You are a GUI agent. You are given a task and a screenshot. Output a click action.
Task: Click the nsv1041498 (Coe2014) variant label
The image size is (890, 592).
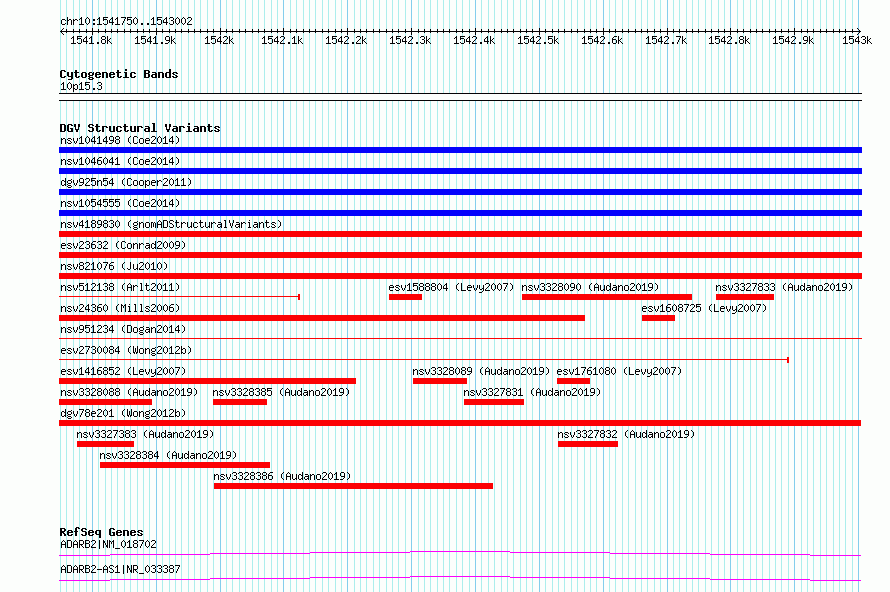click(x=120, y=140)
